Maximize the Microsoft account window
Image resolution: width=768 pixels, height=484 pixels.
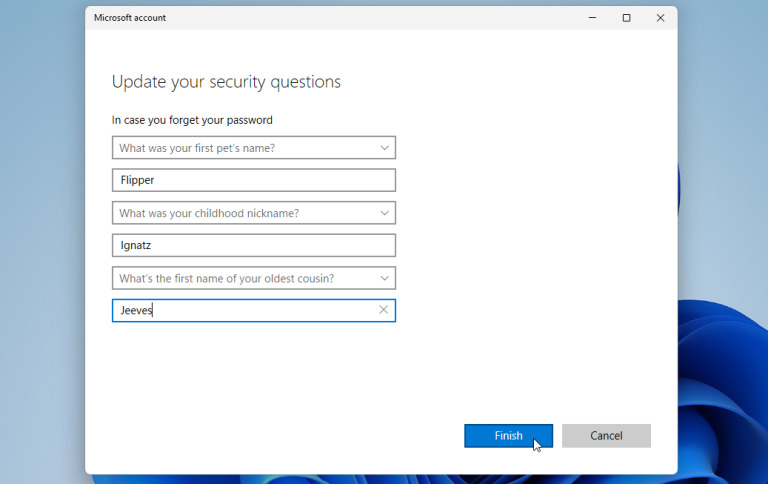click(x=626, y=18)
